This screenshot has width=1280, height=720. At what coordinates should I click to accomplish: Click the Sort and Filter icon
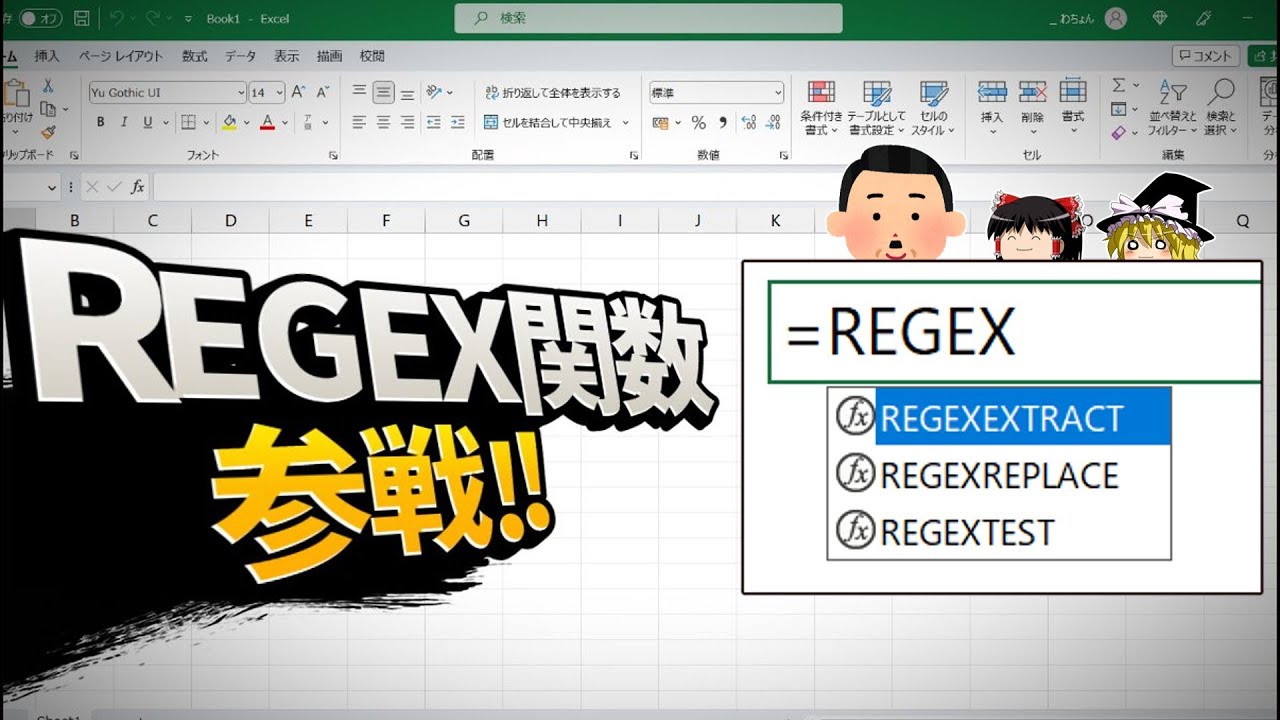click(1172, 93)
